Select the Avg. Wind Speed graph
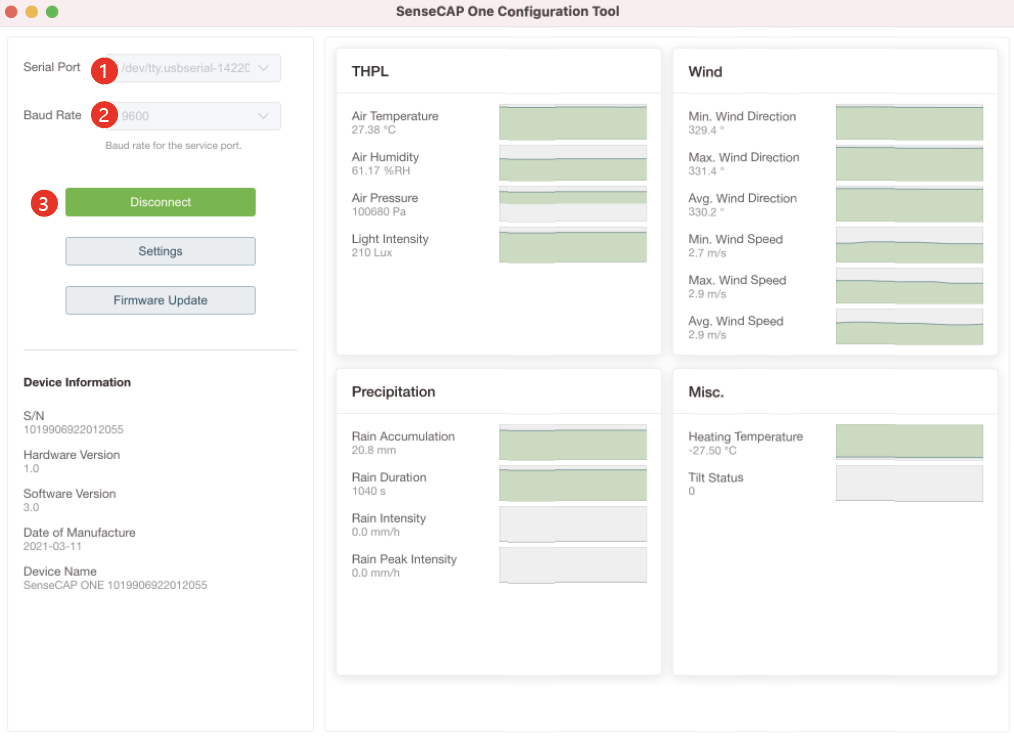 [909, 327]
